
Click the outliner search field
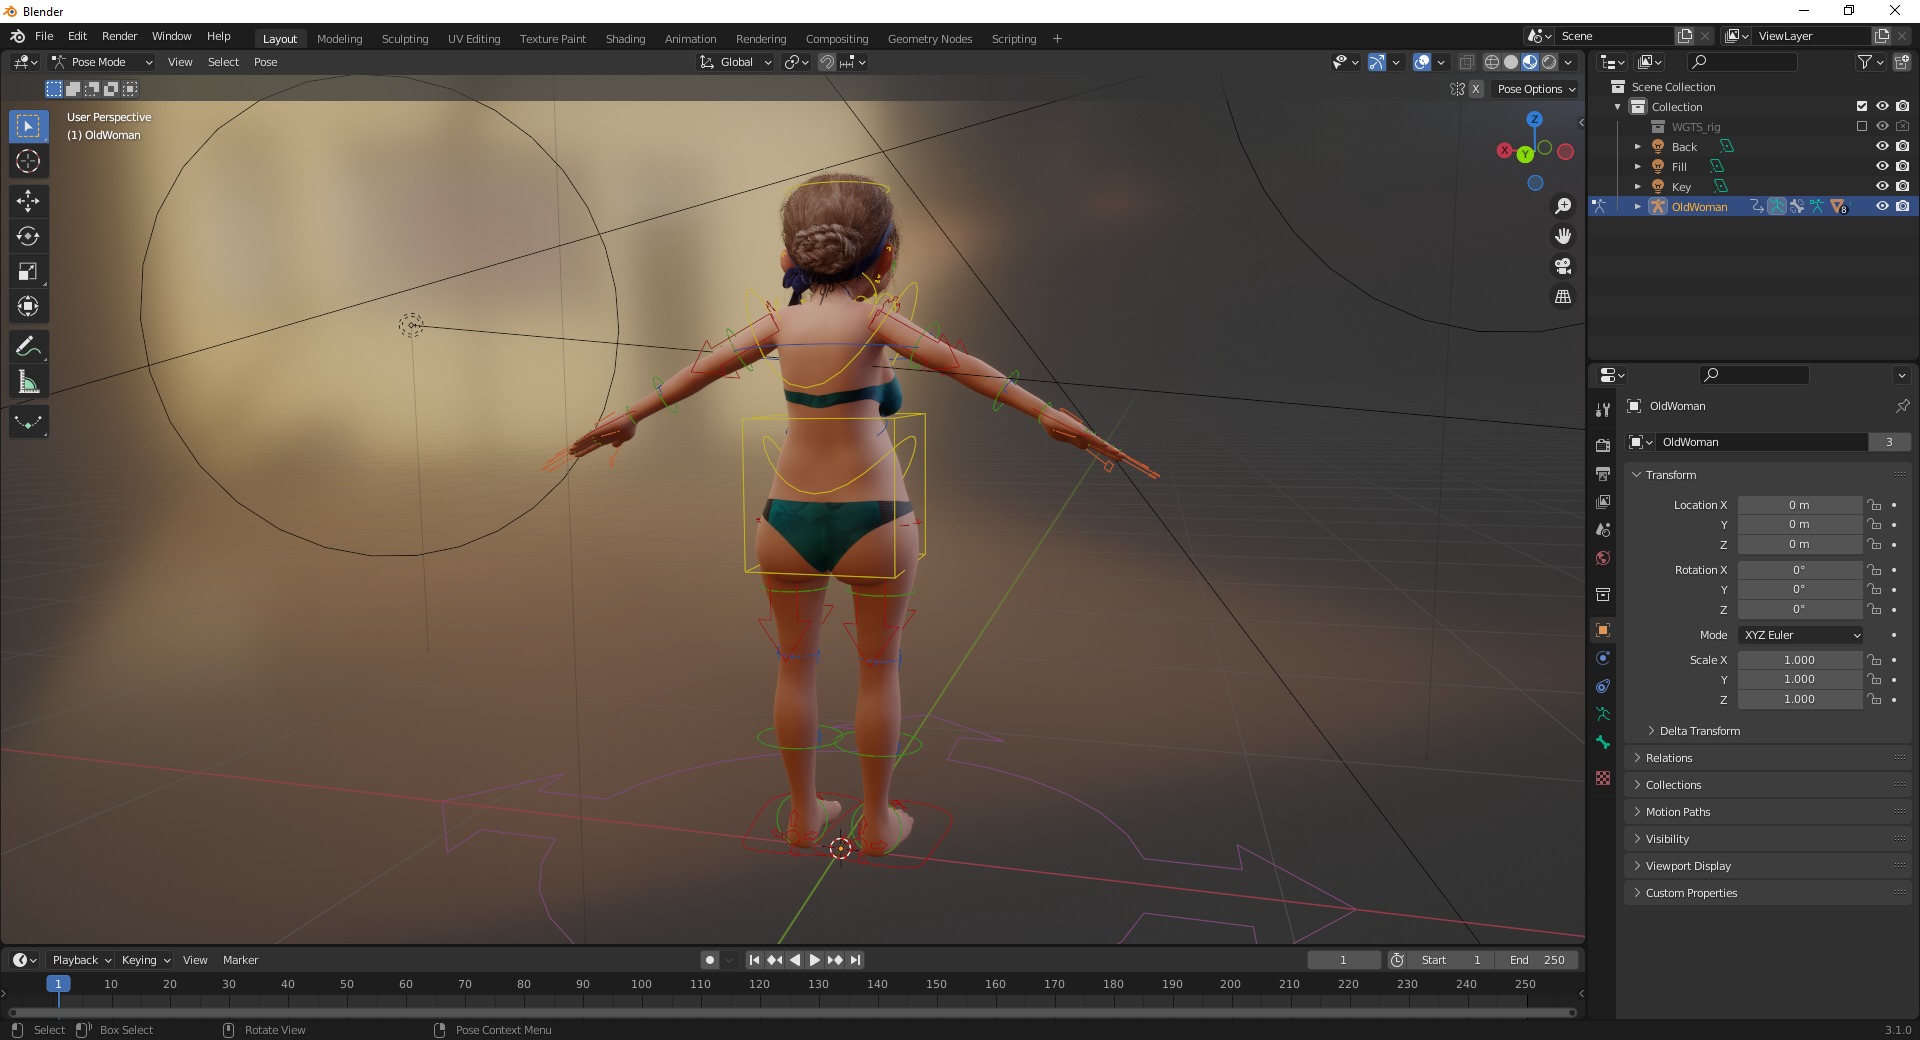(x=1741, y=62)
